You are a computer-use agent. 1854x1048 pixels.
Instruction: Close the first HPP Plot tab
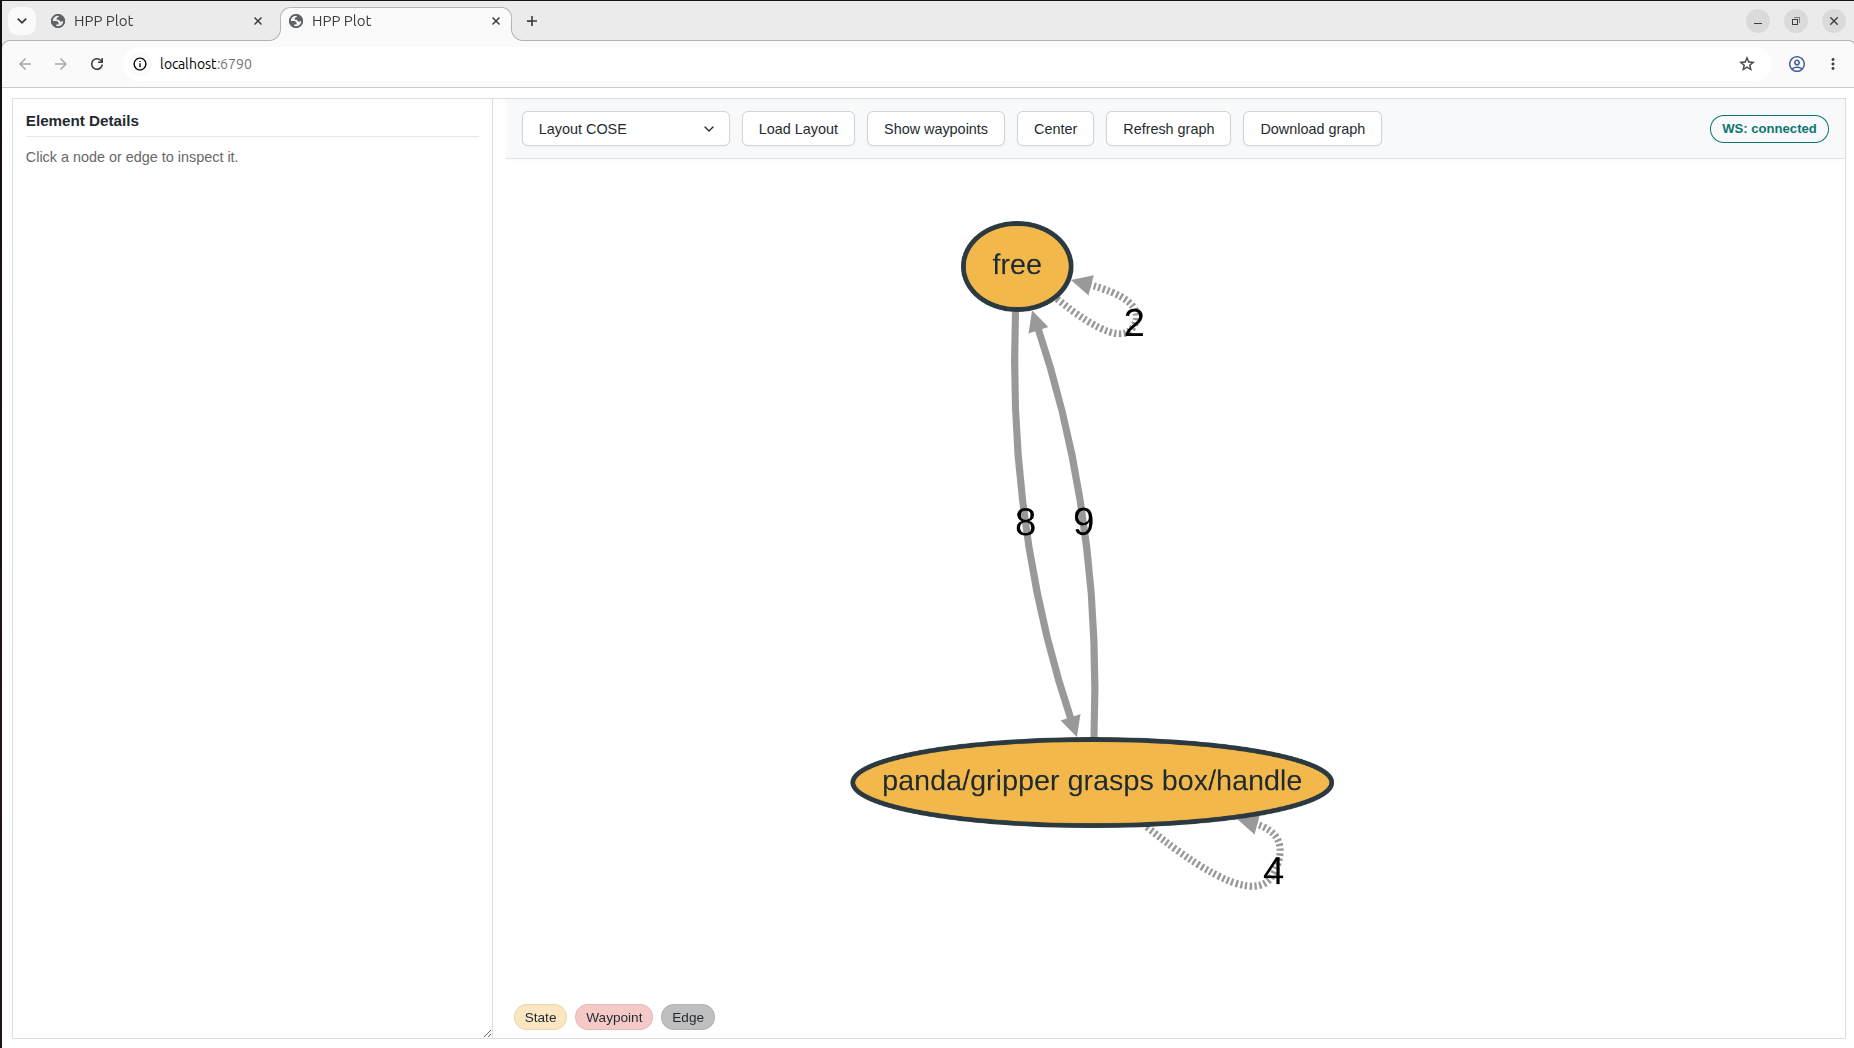pos(258,21)
